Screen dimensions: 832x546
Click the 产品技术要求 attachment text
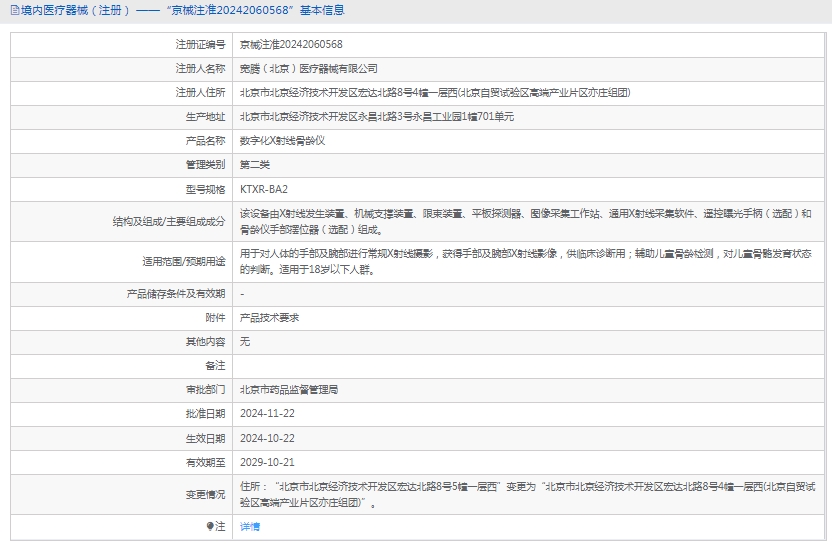pyautogui.click(x=269, y=318)
